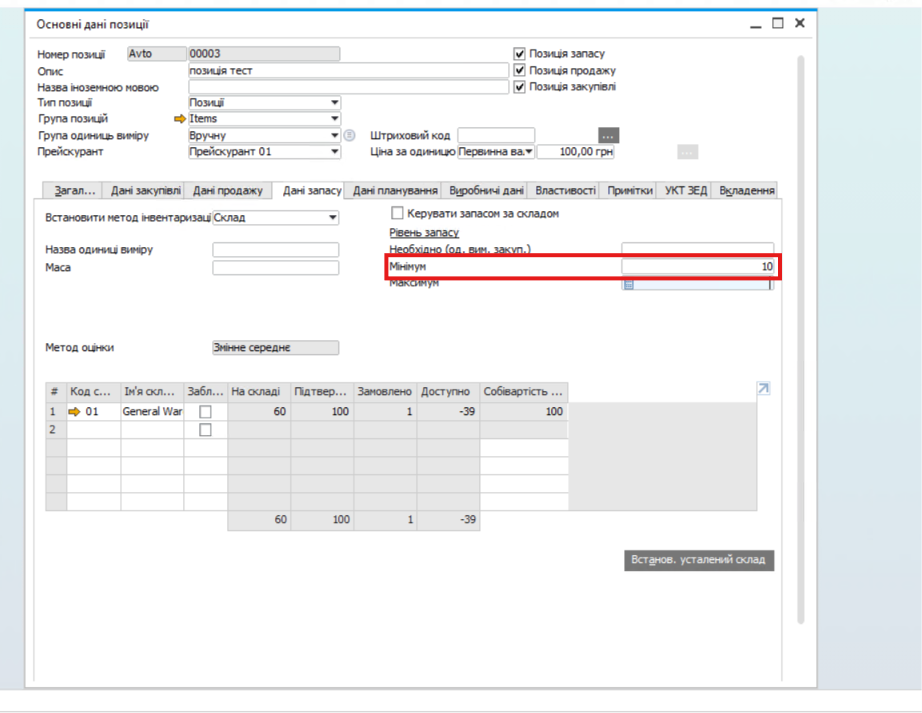The height and width of the screenshot is (713, 922).
Task: Check the Забл. box for warehouse 01
Action: [x=205, y=411]
